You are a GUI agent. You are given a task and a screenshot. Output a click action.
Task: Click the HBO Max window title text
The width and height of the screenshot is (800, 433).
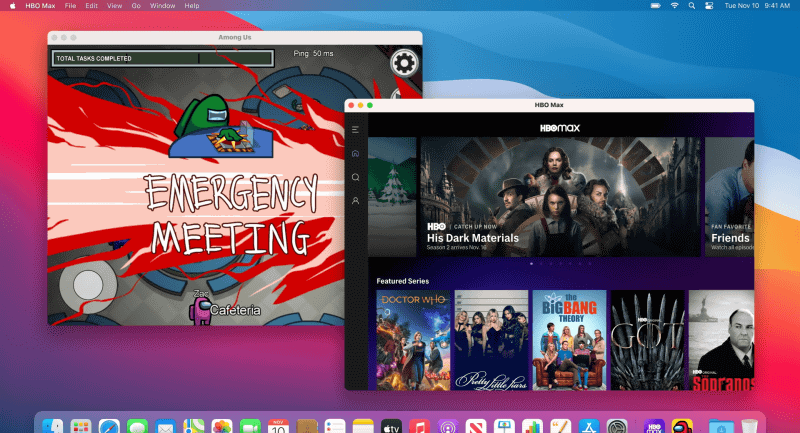click(x=549, y=105)
